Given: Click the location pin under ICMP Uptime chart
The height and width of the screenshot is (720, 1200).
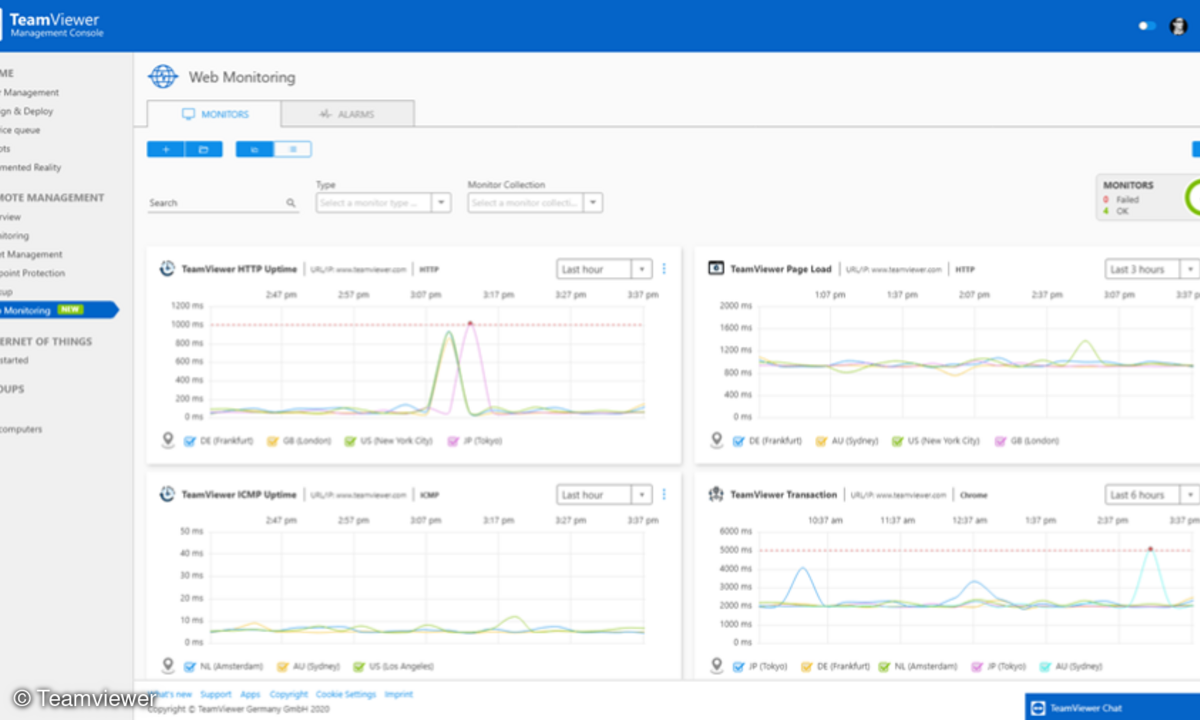Looking at the screenshot, I should (x=167, y=666).
